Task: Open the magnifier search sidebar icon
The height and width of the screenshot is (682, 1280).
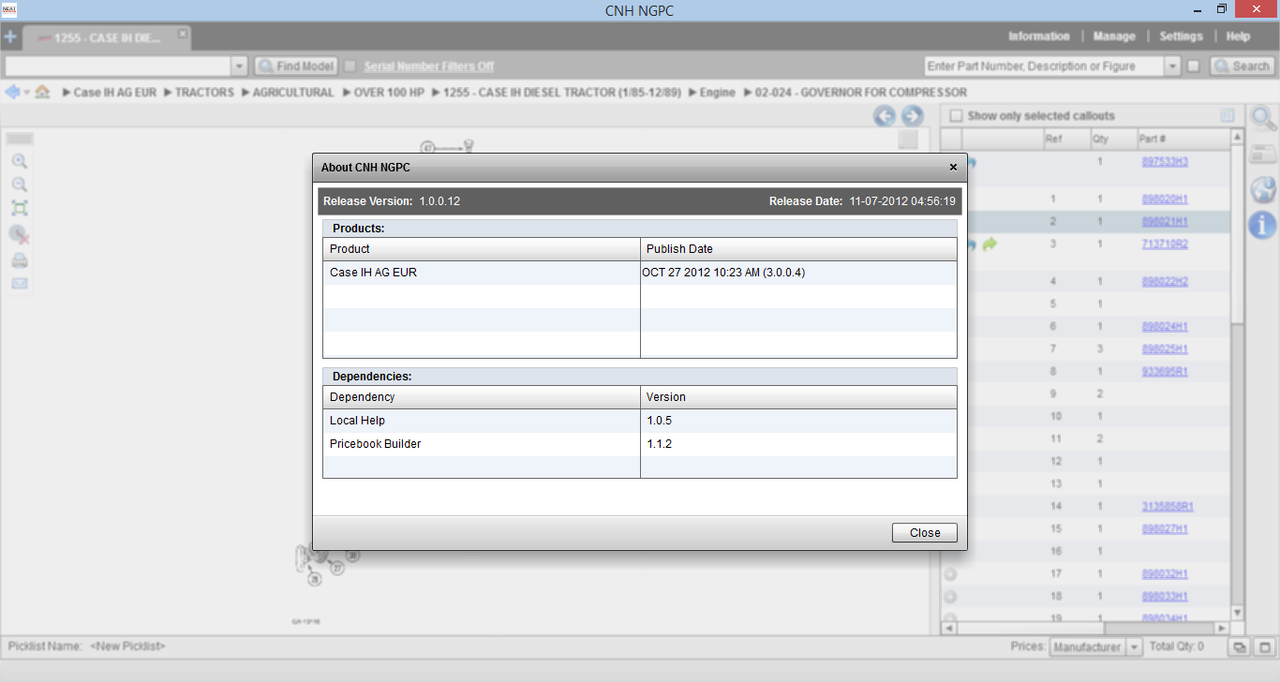Action: 1263,119
